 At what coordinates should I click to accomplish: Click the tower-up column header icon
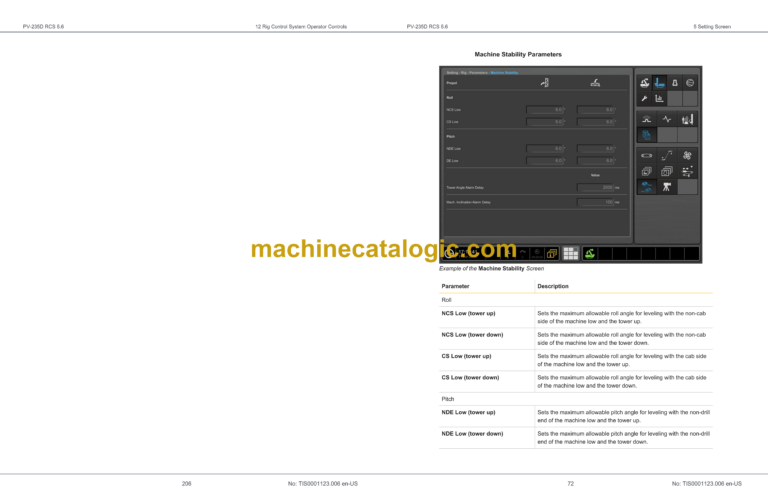pos(545,83)
